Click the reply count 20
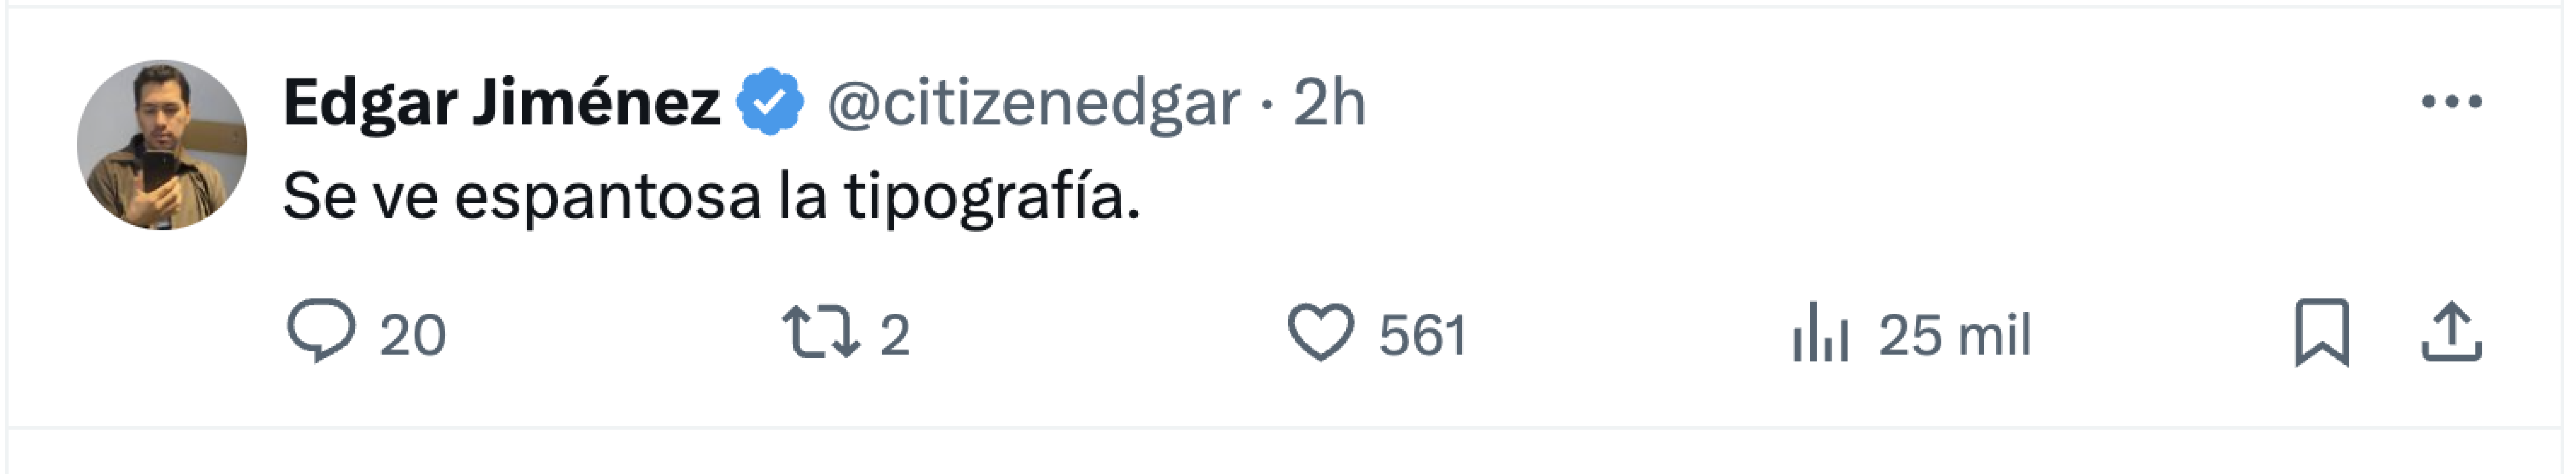The height and width of the screenshot is (474, 2576). [412, 335]
